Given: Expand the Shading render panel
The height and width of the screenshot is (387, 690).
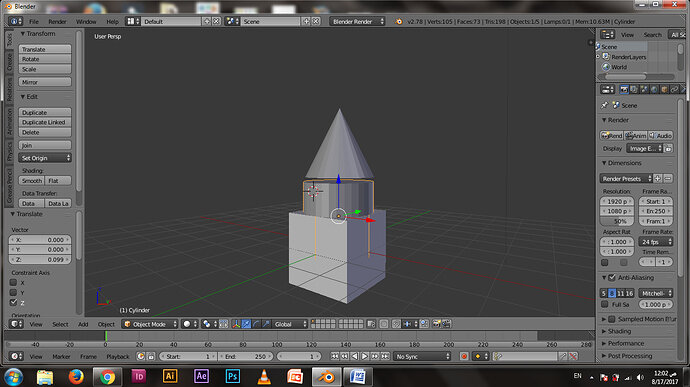Looking at the screenshot, I should coord(619,331).
